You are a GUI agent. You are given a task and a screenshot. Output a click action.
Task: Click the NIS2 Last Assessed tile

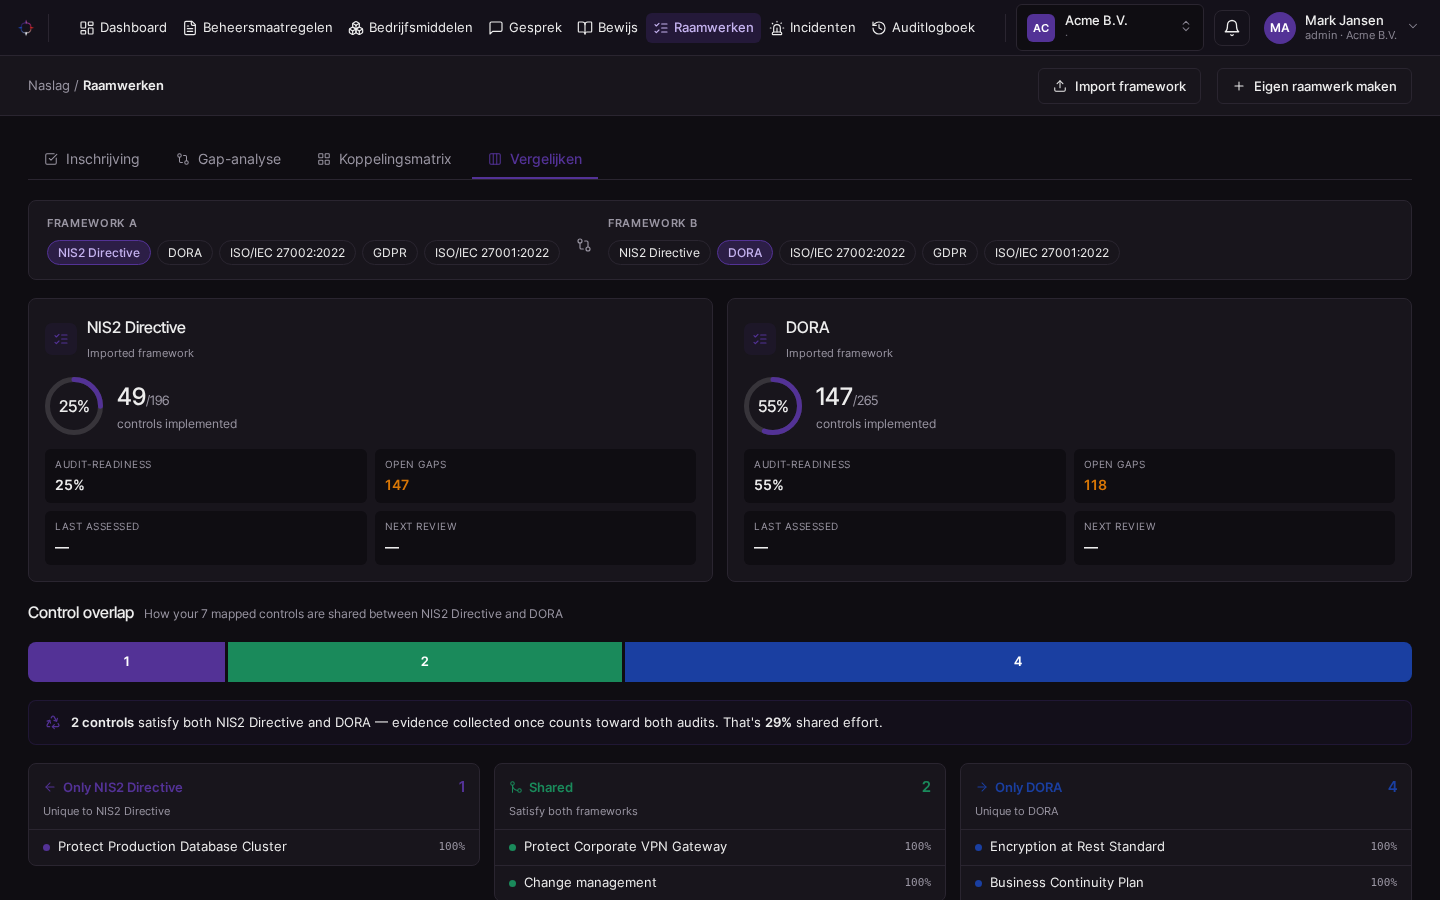point(206,538)
